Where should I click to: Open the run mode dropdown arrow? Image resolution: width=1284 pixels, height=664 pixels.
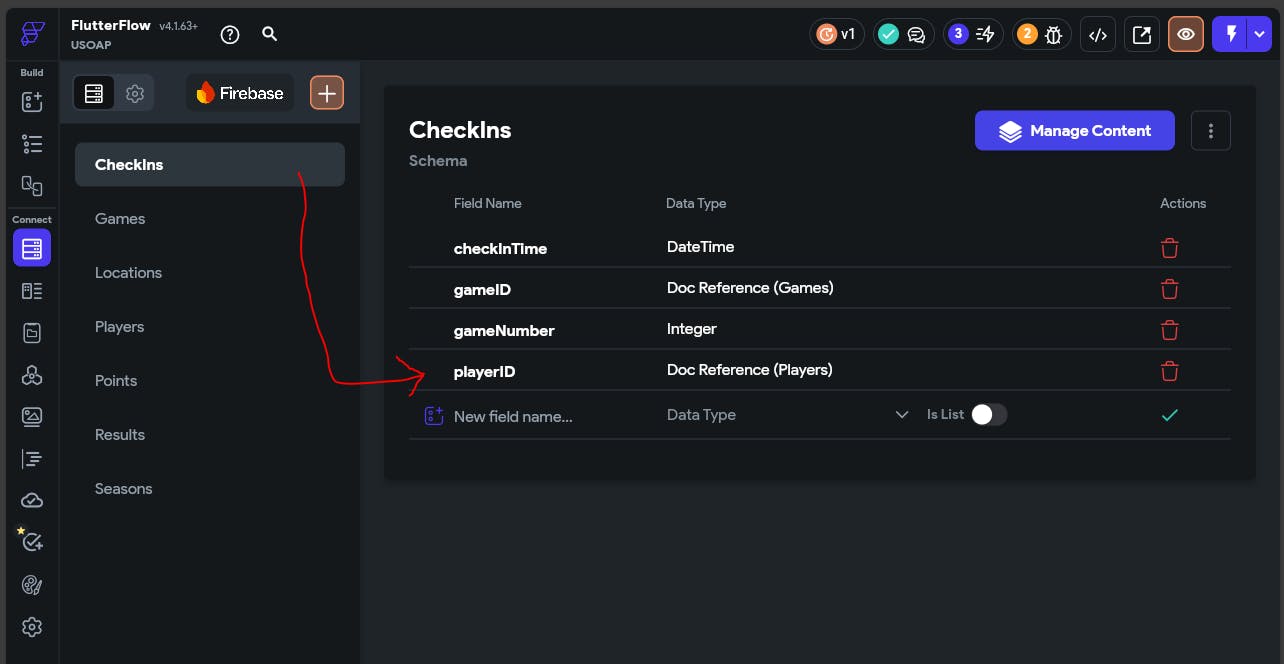tap(1259, 35)
